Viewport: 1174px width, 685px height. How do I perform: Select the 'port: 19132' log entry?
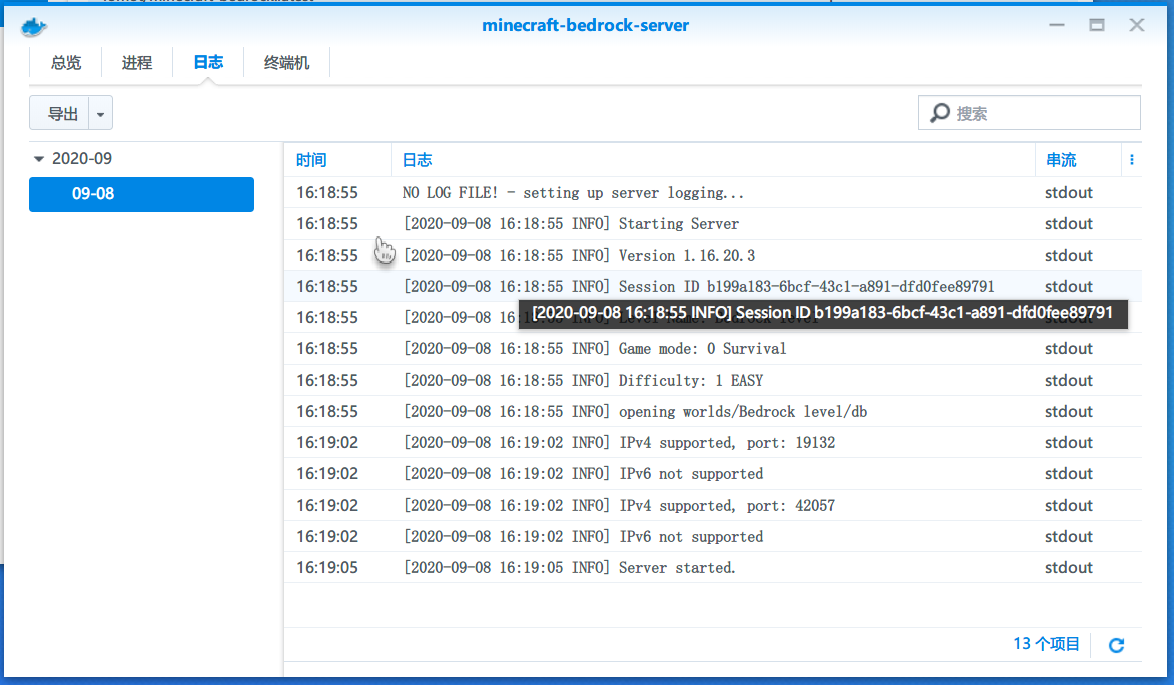[713, 442]
